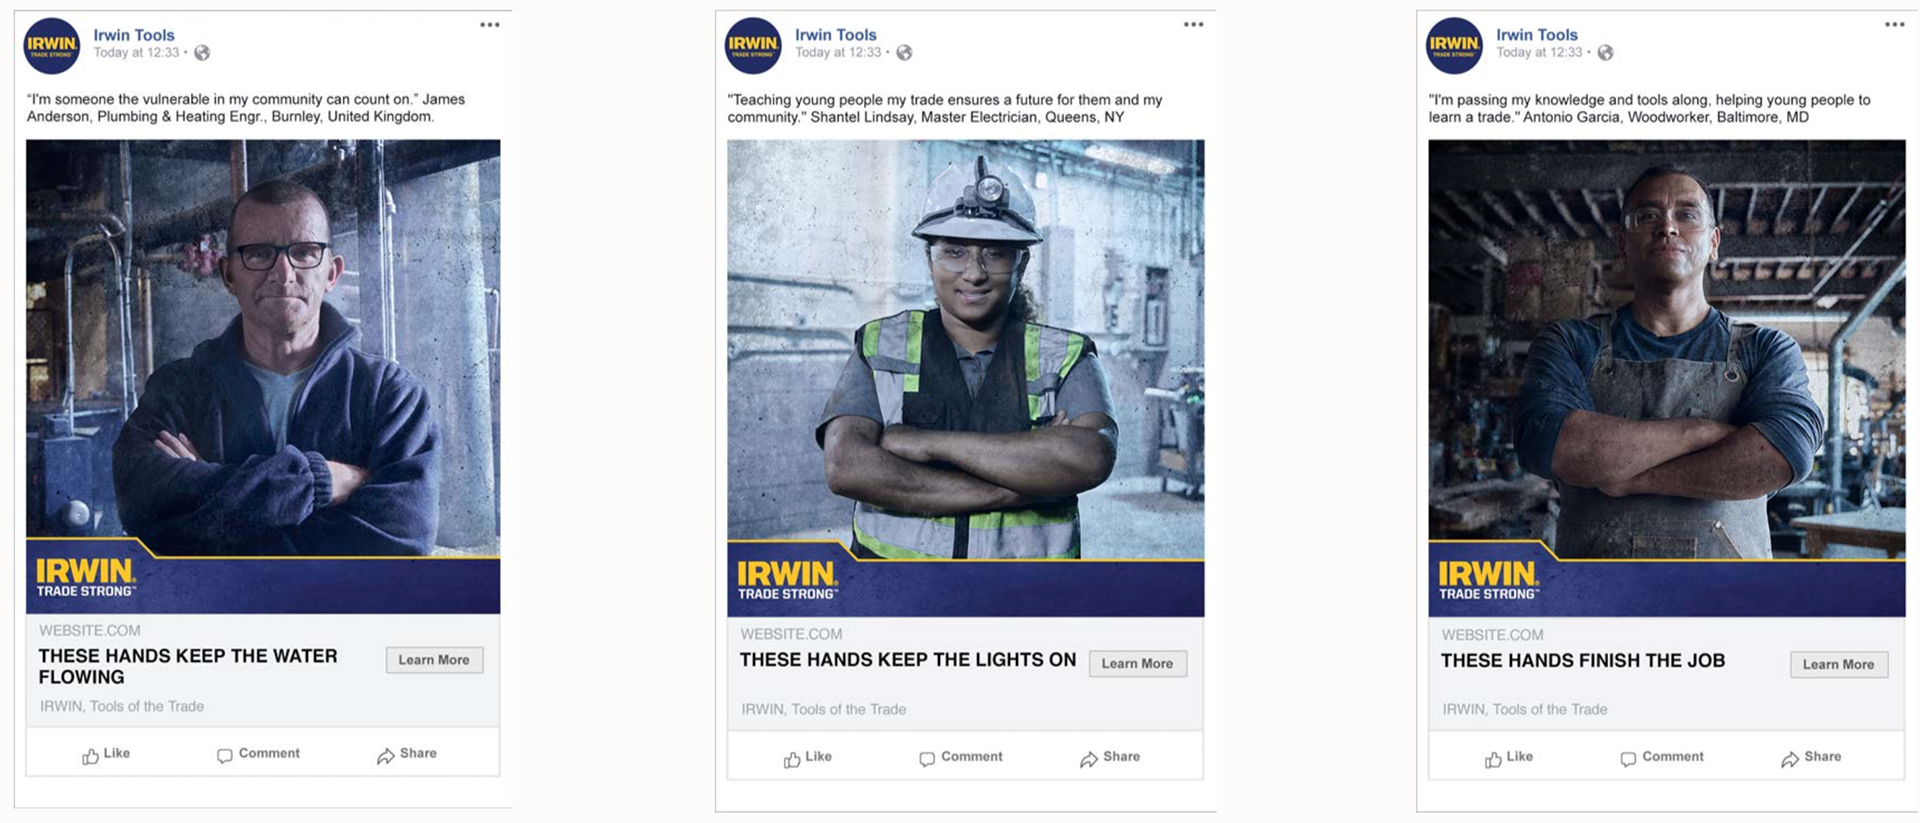Open the three-dot options menu on the third post

(x=1894, y=25)
